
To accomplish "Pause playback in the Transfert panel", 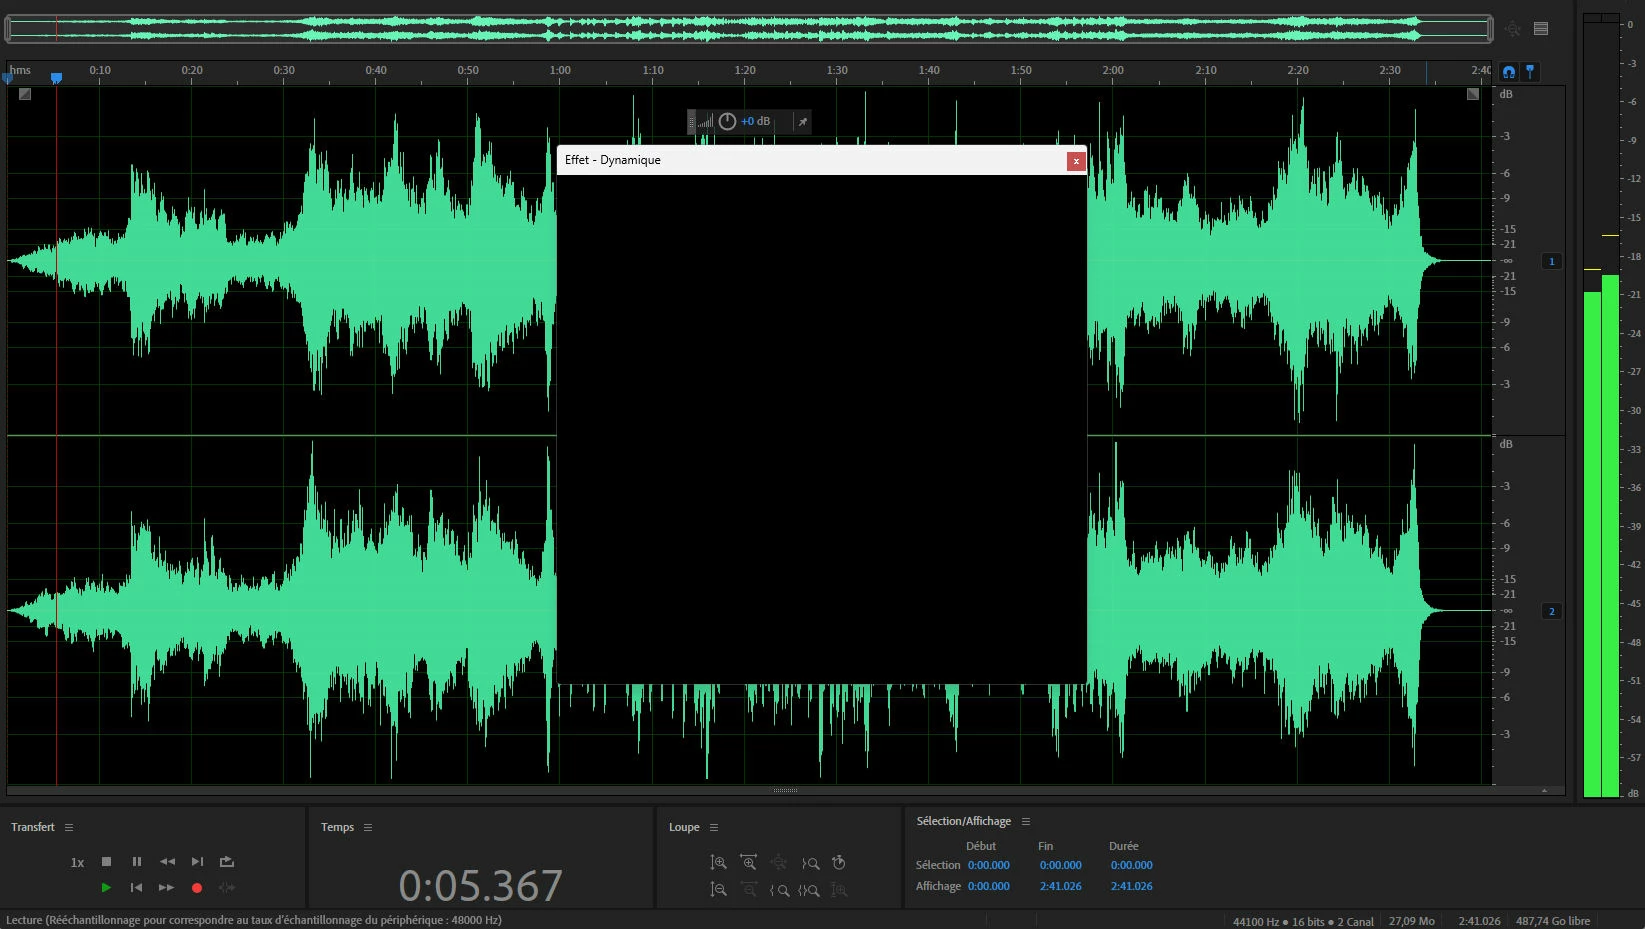I will [137, 861].
